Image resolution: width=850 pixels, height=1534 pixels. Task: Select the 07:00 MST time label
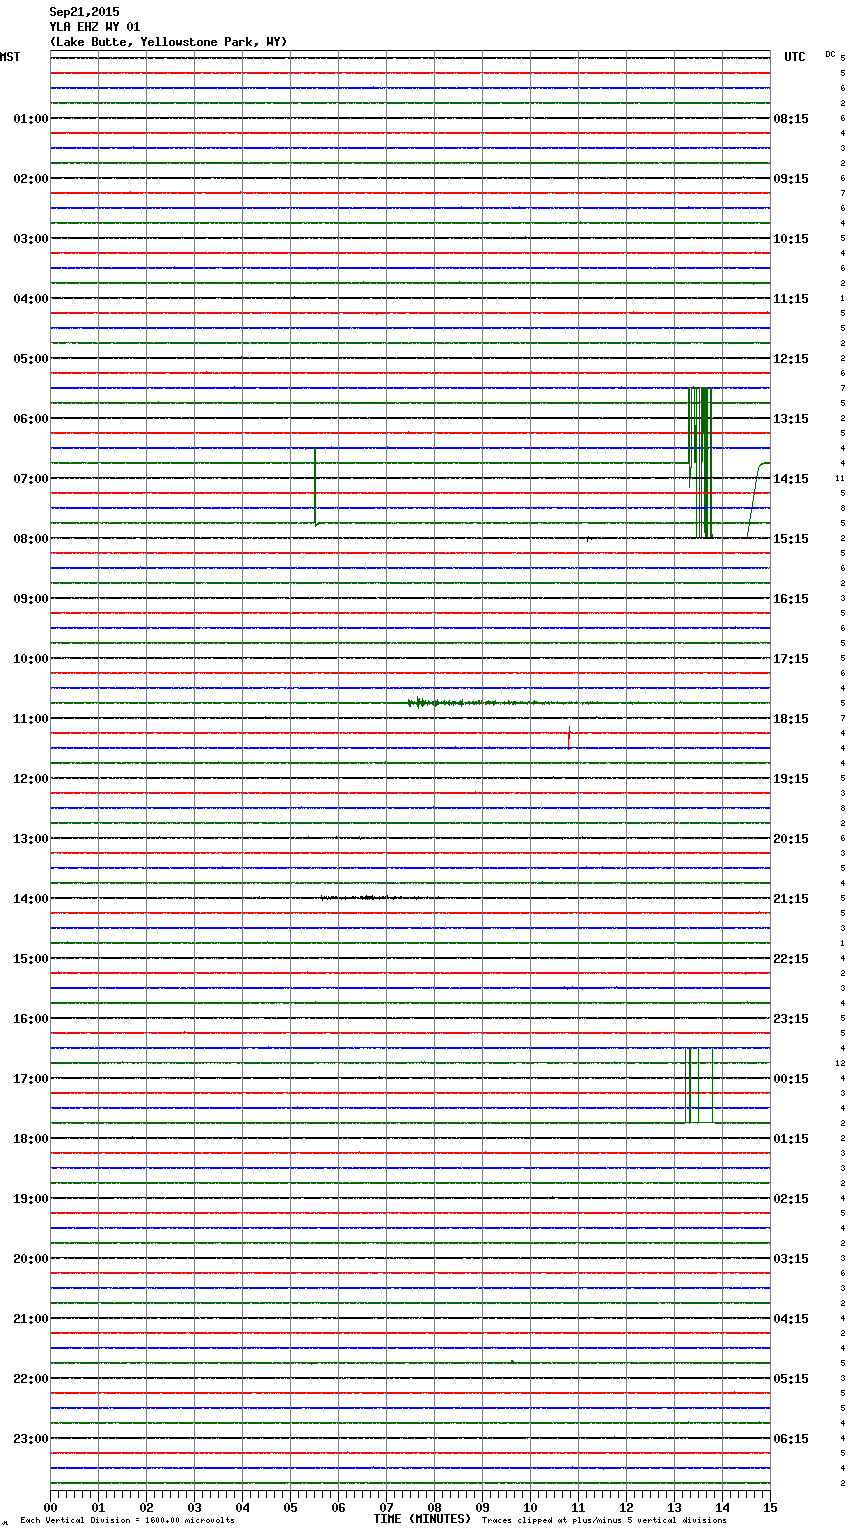pyautogui.click(x=31, y=479)
